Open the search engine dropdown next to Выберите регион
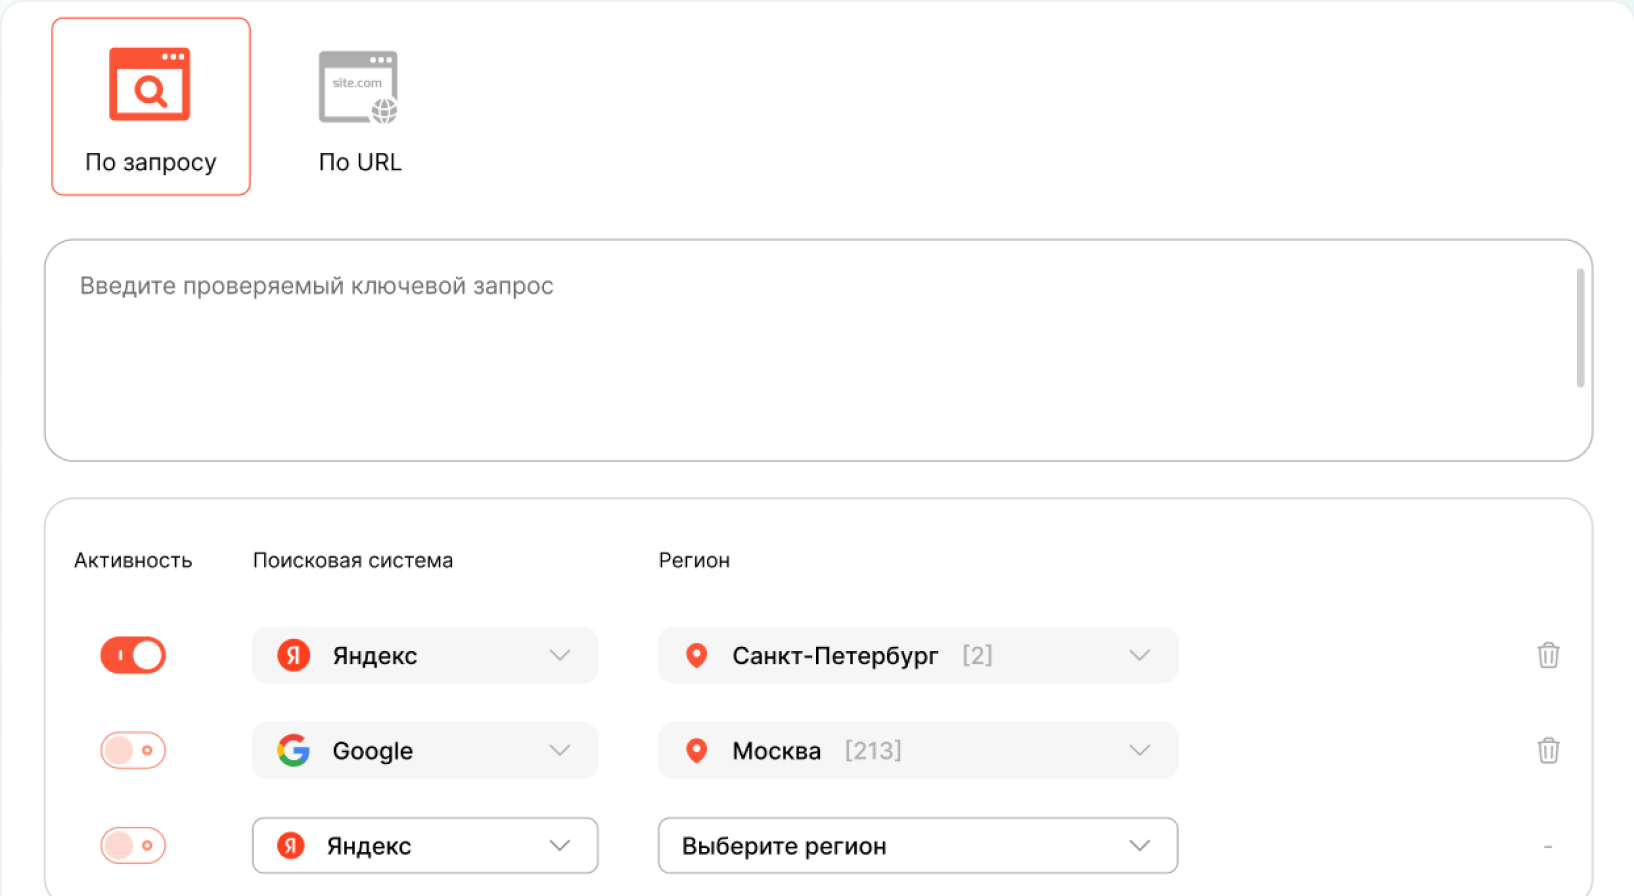 [425, 846]
